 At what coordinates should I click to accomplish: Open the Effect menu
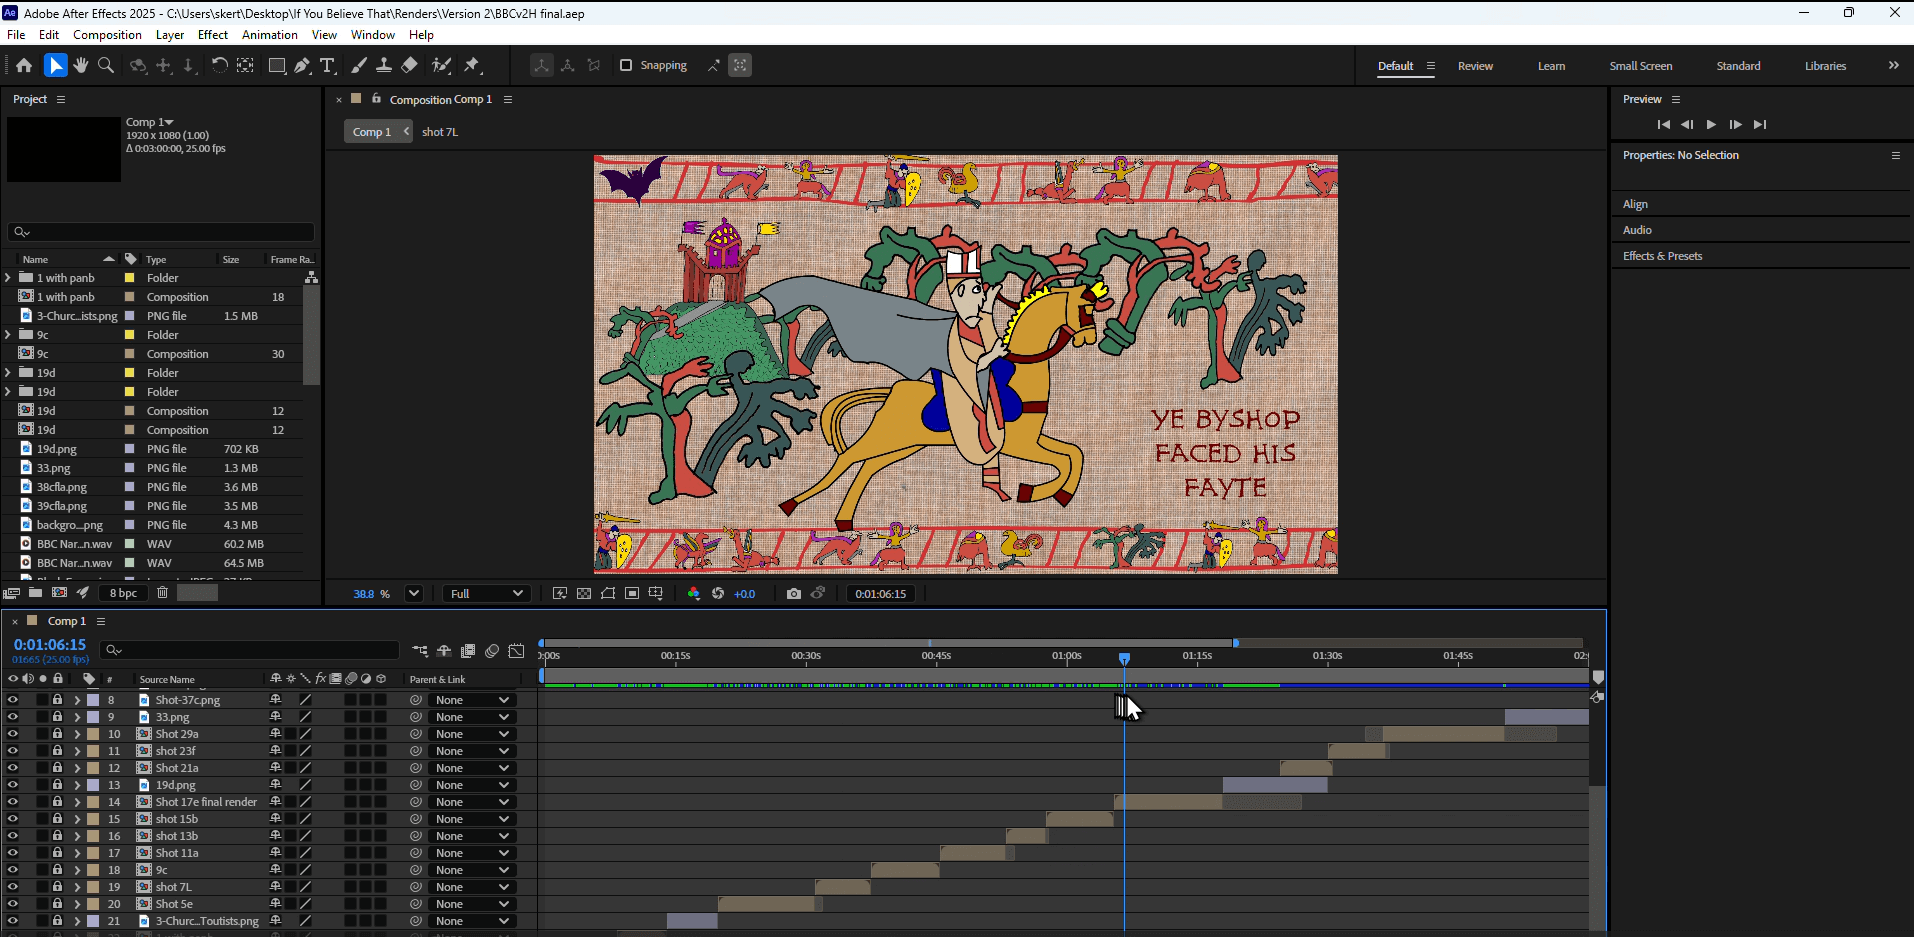(213, 34)
